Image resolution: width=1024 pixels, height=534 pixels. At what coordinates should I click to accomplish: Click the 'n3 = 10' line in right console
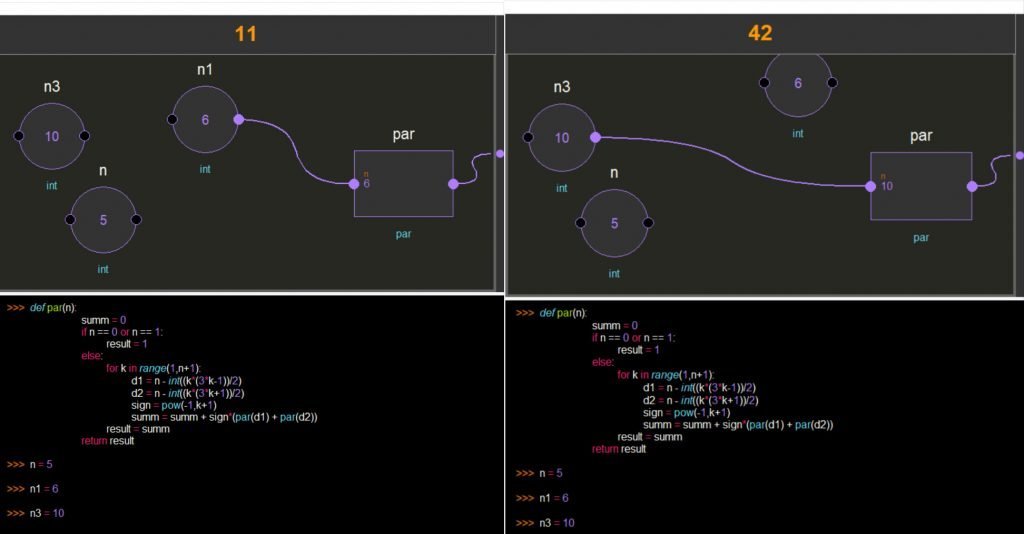(x=557, y=523)
